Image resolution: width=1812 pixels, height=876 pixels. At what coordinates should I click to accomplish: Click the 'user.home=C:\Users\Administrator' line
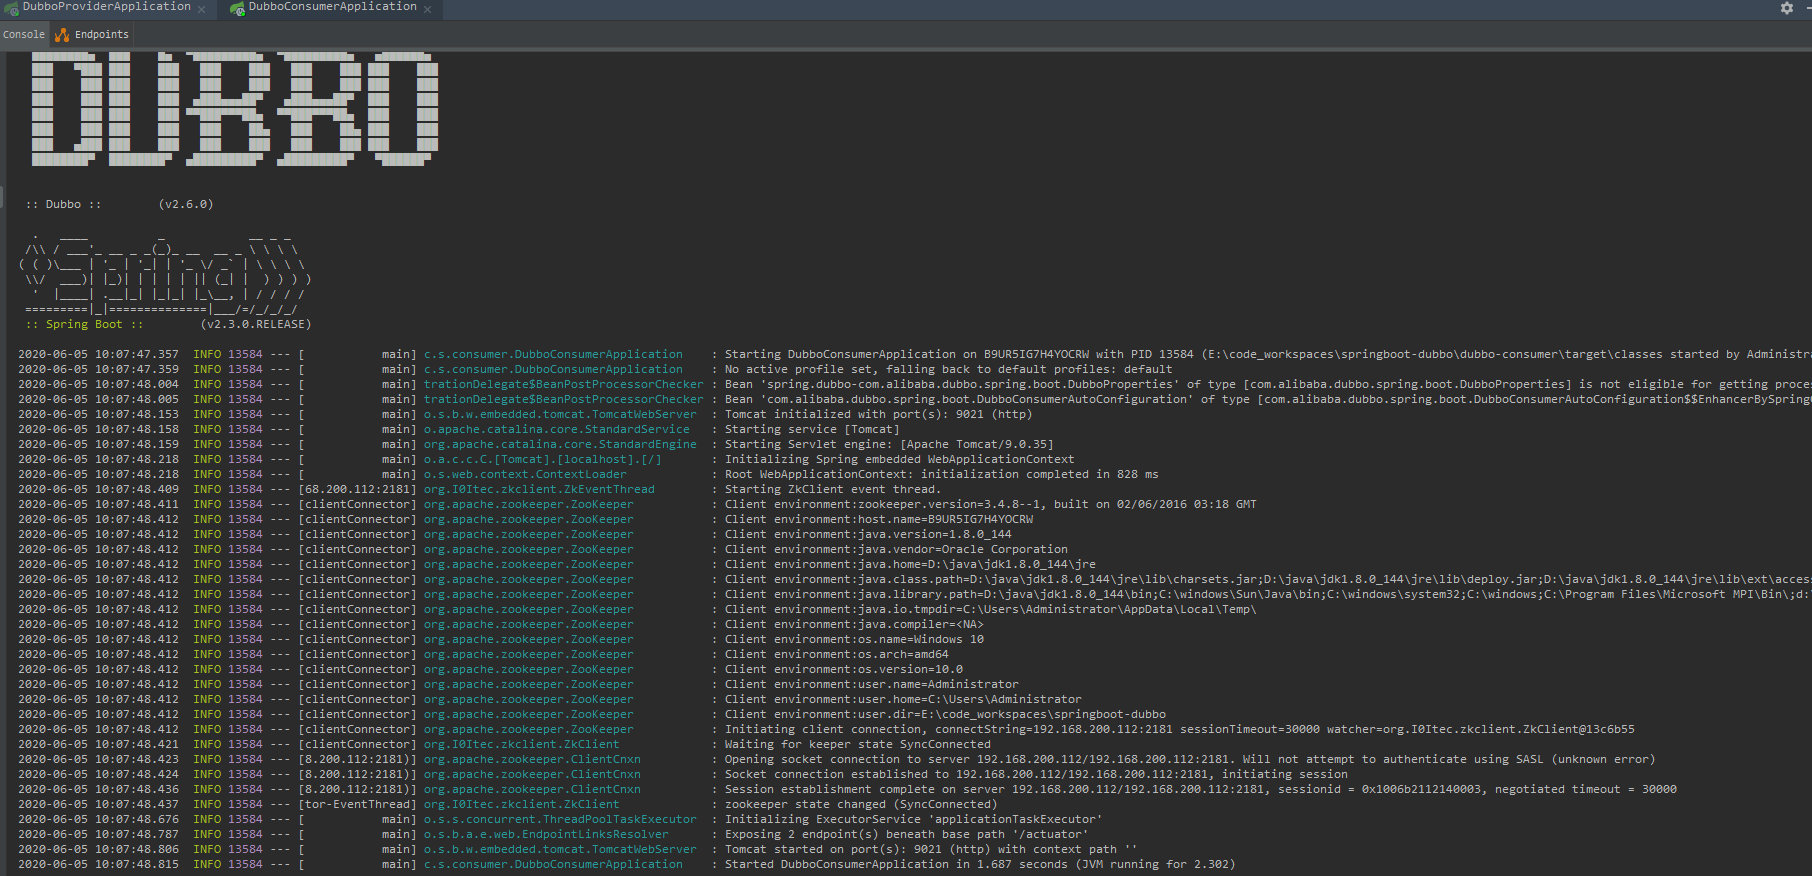pyautogui.click(x=903, y=699)
